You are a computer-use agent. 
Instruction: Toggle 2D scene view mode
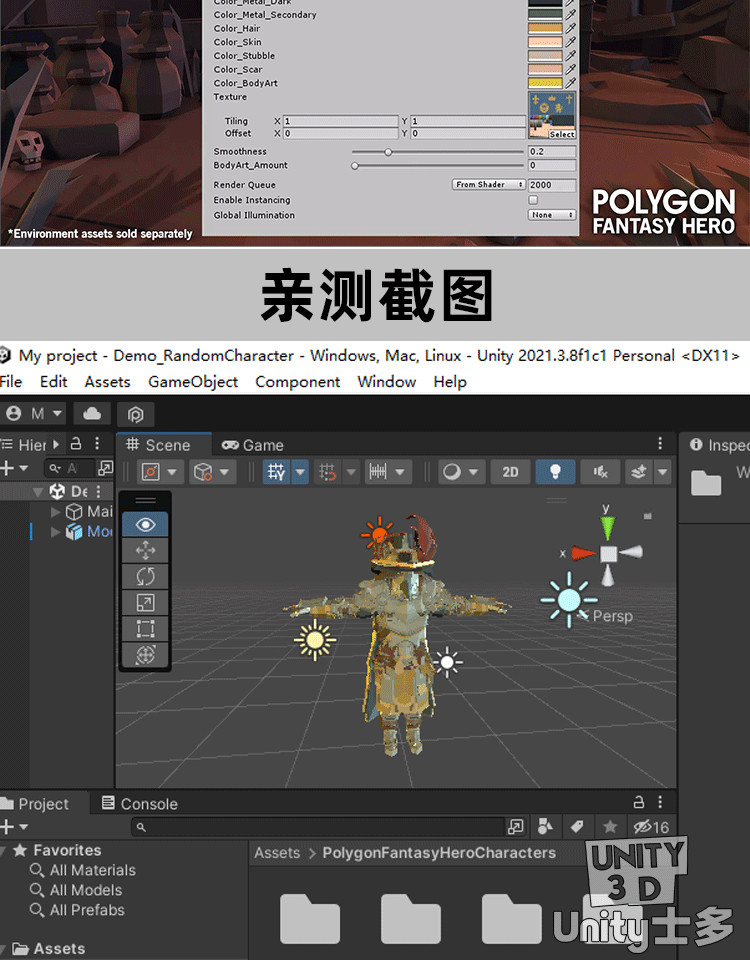tap(510, 472)
